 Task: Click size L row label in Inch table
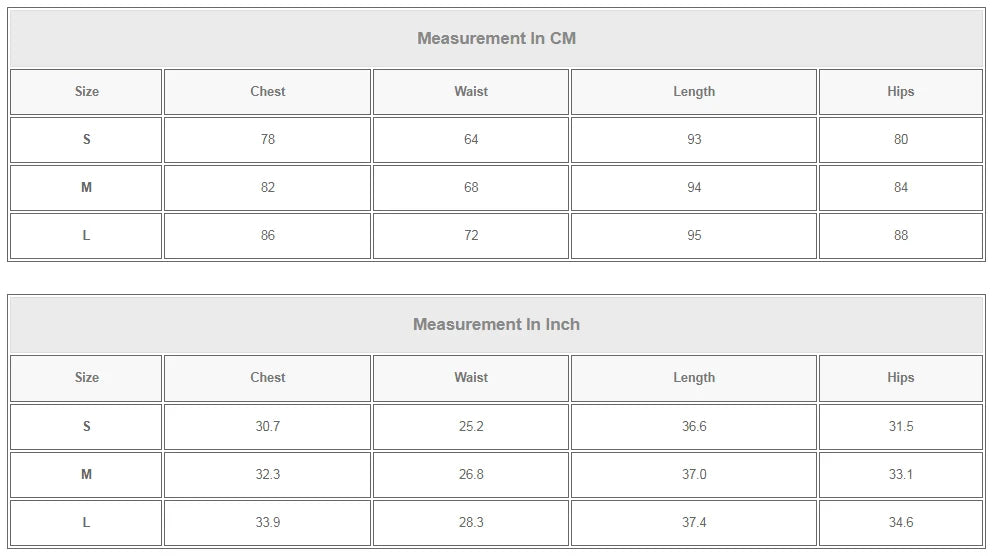[86, 523]
